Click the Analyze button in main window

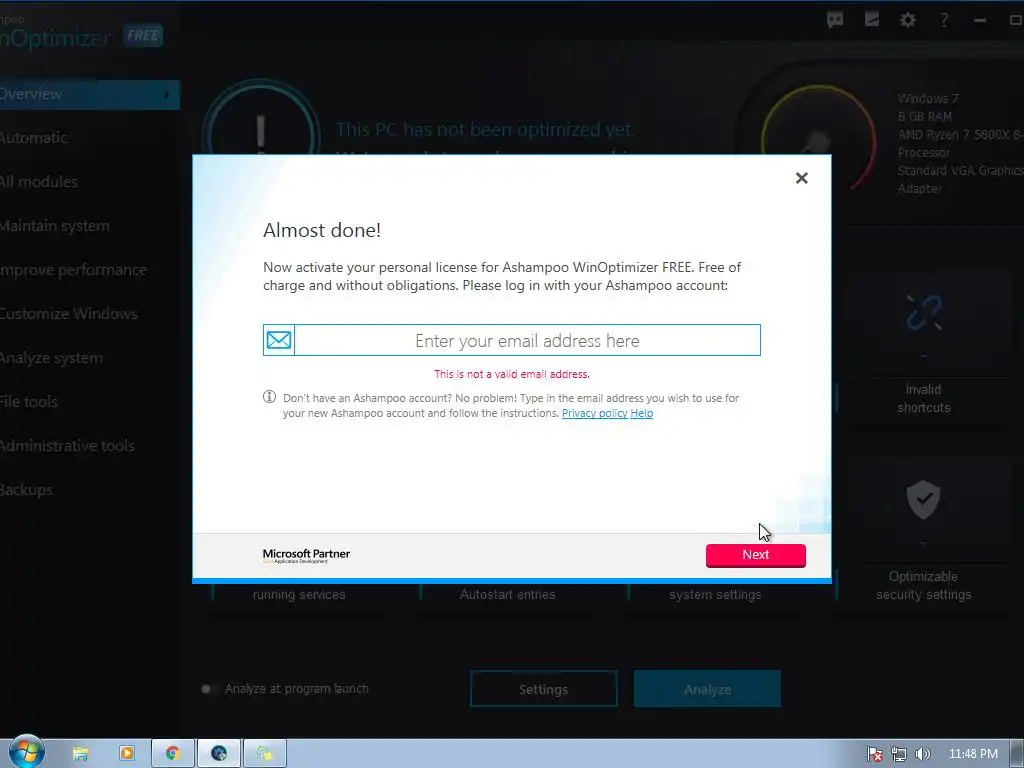[x=707, y=689]
